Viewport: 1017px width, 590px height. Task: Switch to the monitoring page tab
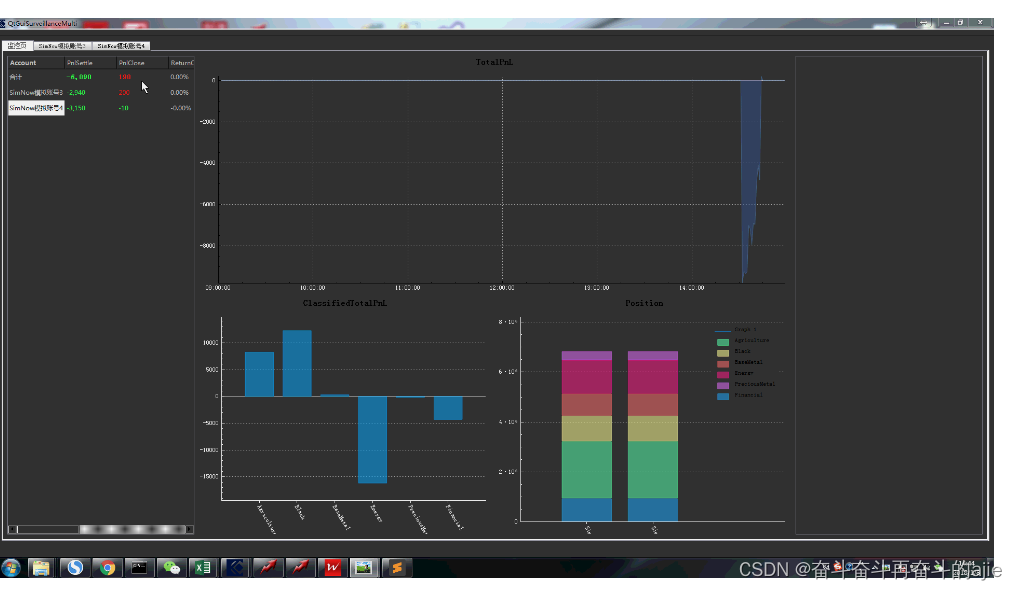coord(18,46)
